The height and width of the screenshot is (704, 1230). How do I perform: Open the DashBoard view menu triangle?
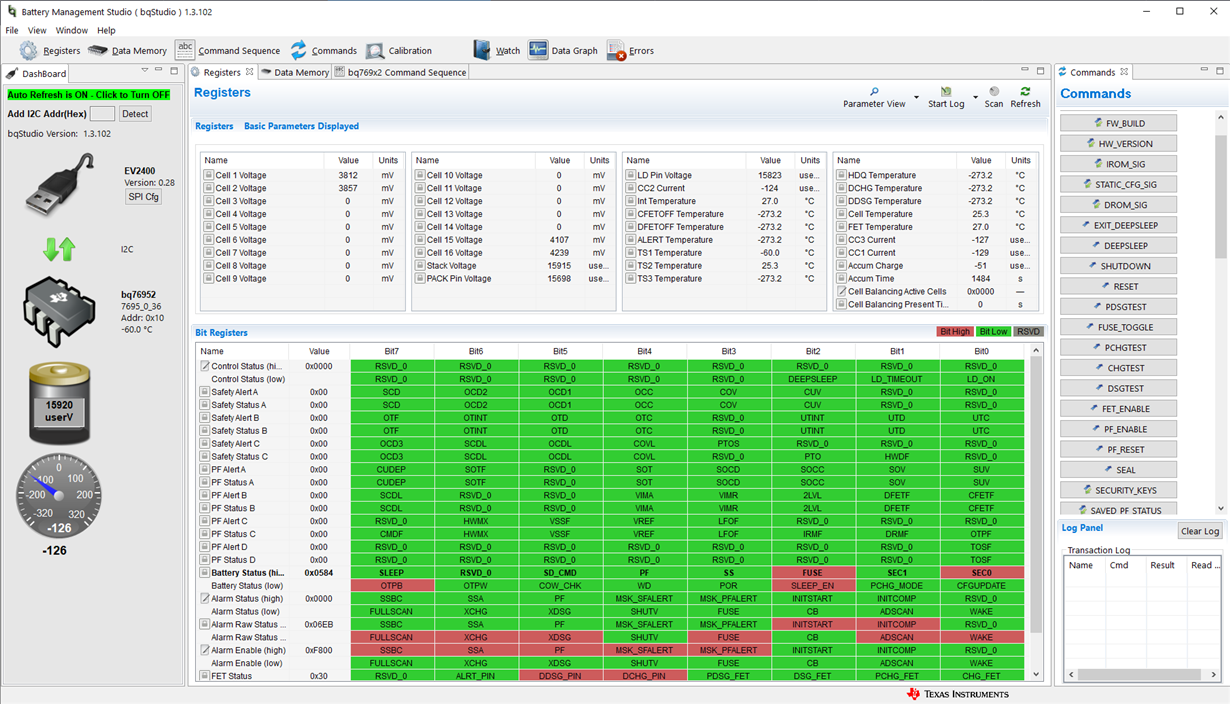pos(144,71)
